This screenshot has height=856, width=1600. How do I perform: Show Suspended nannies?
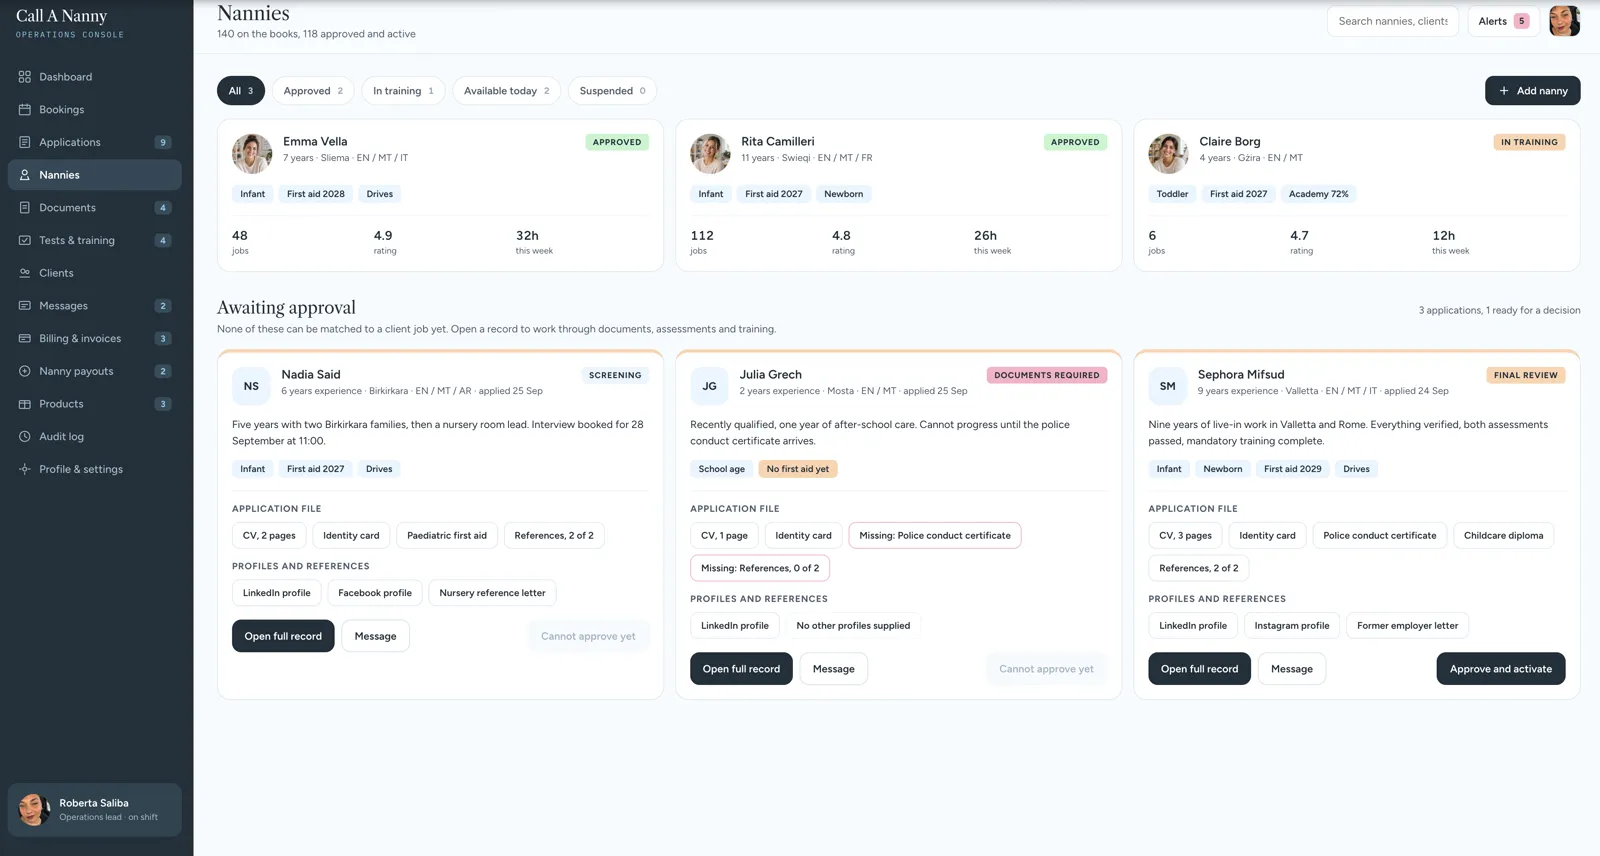[x=613, y=91]
